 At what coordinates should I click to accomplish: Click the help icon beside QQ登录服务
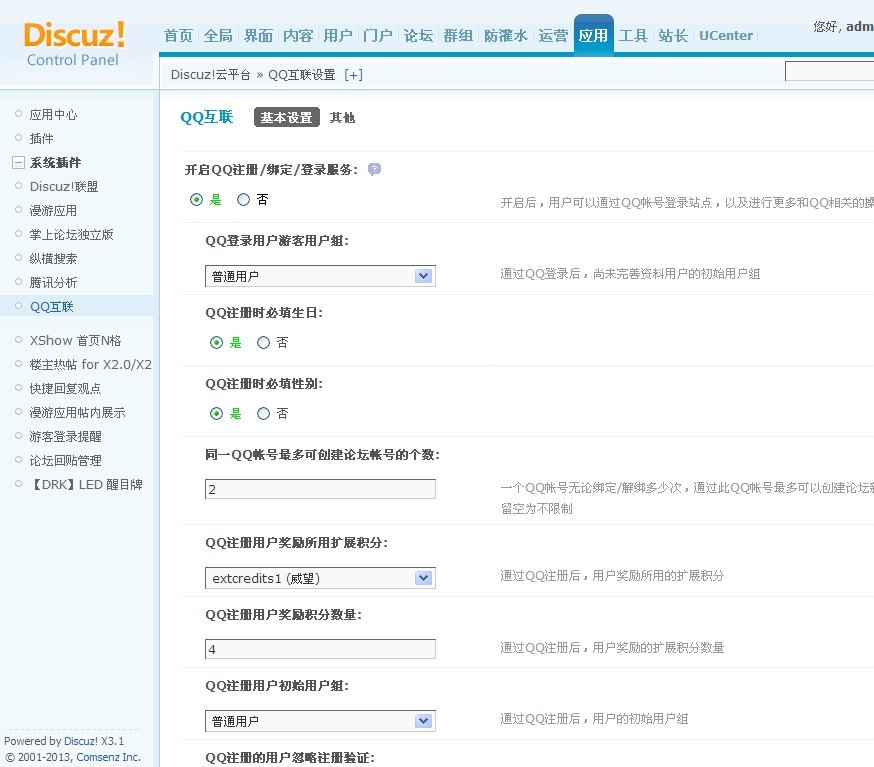(x=375, y=169)
